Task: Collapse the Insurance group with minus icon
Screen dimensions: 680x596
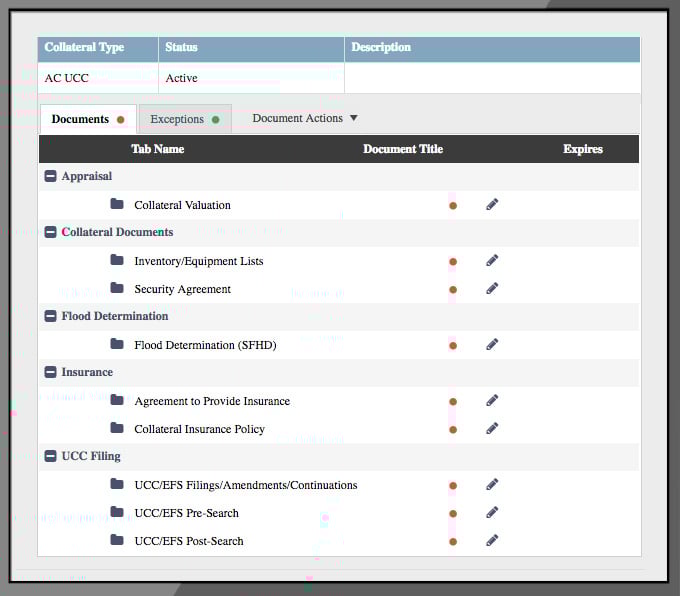Action: [x=51, y=372]
